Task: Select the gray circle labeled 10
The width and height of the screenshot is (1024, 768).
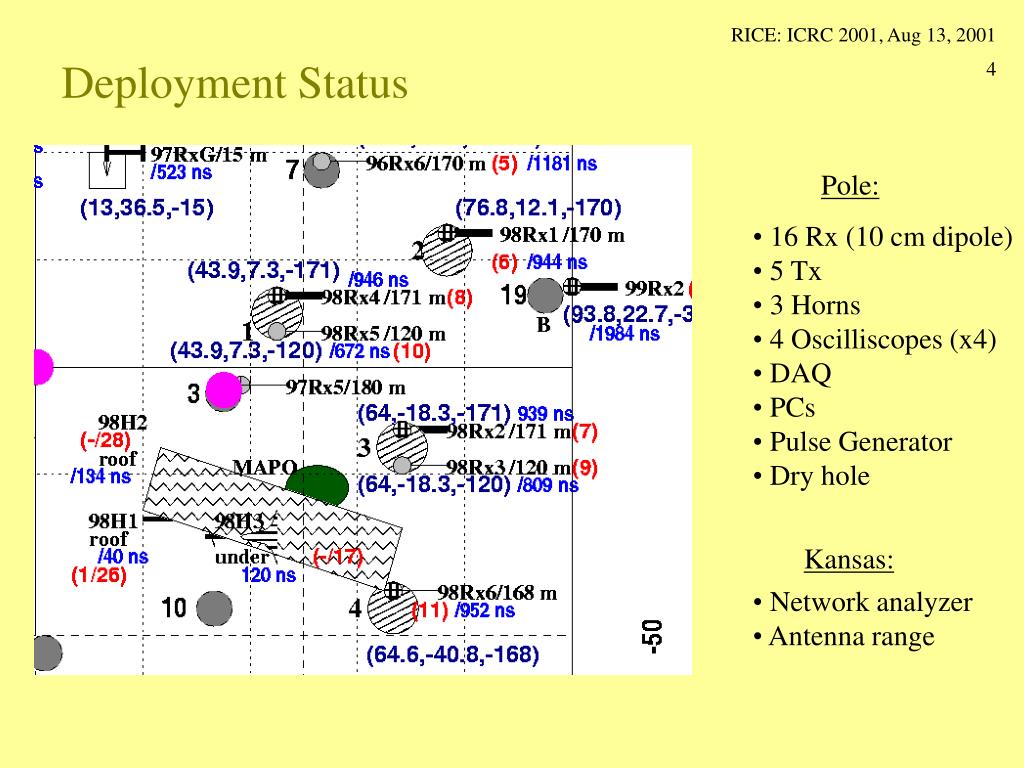Action: click(x=214, y=609)
